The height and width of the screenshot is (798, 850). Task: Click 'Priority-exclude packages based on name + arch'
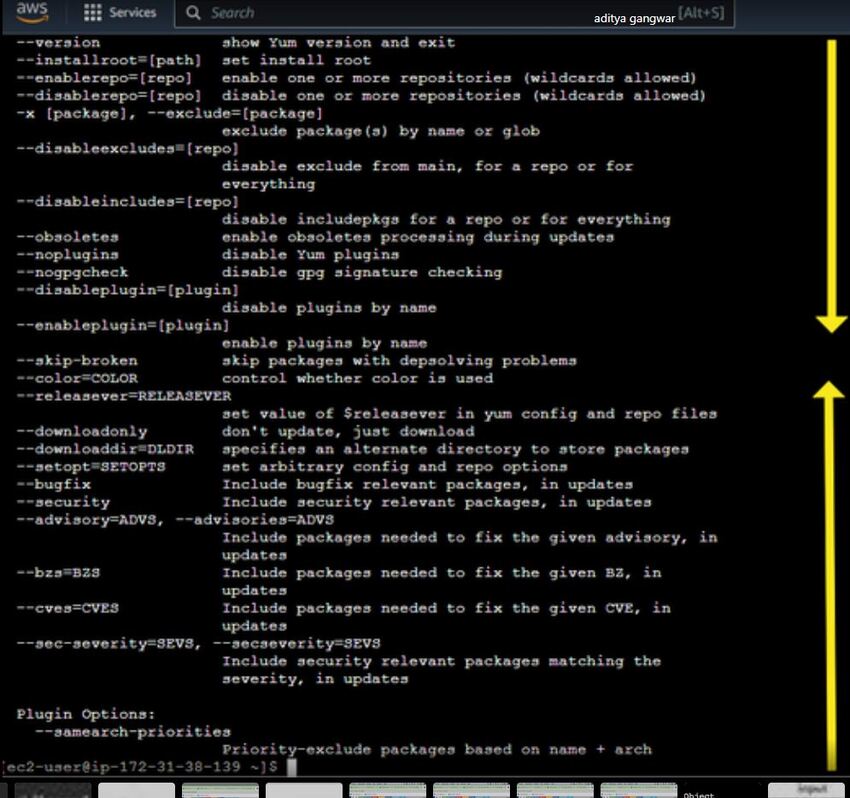437,750
